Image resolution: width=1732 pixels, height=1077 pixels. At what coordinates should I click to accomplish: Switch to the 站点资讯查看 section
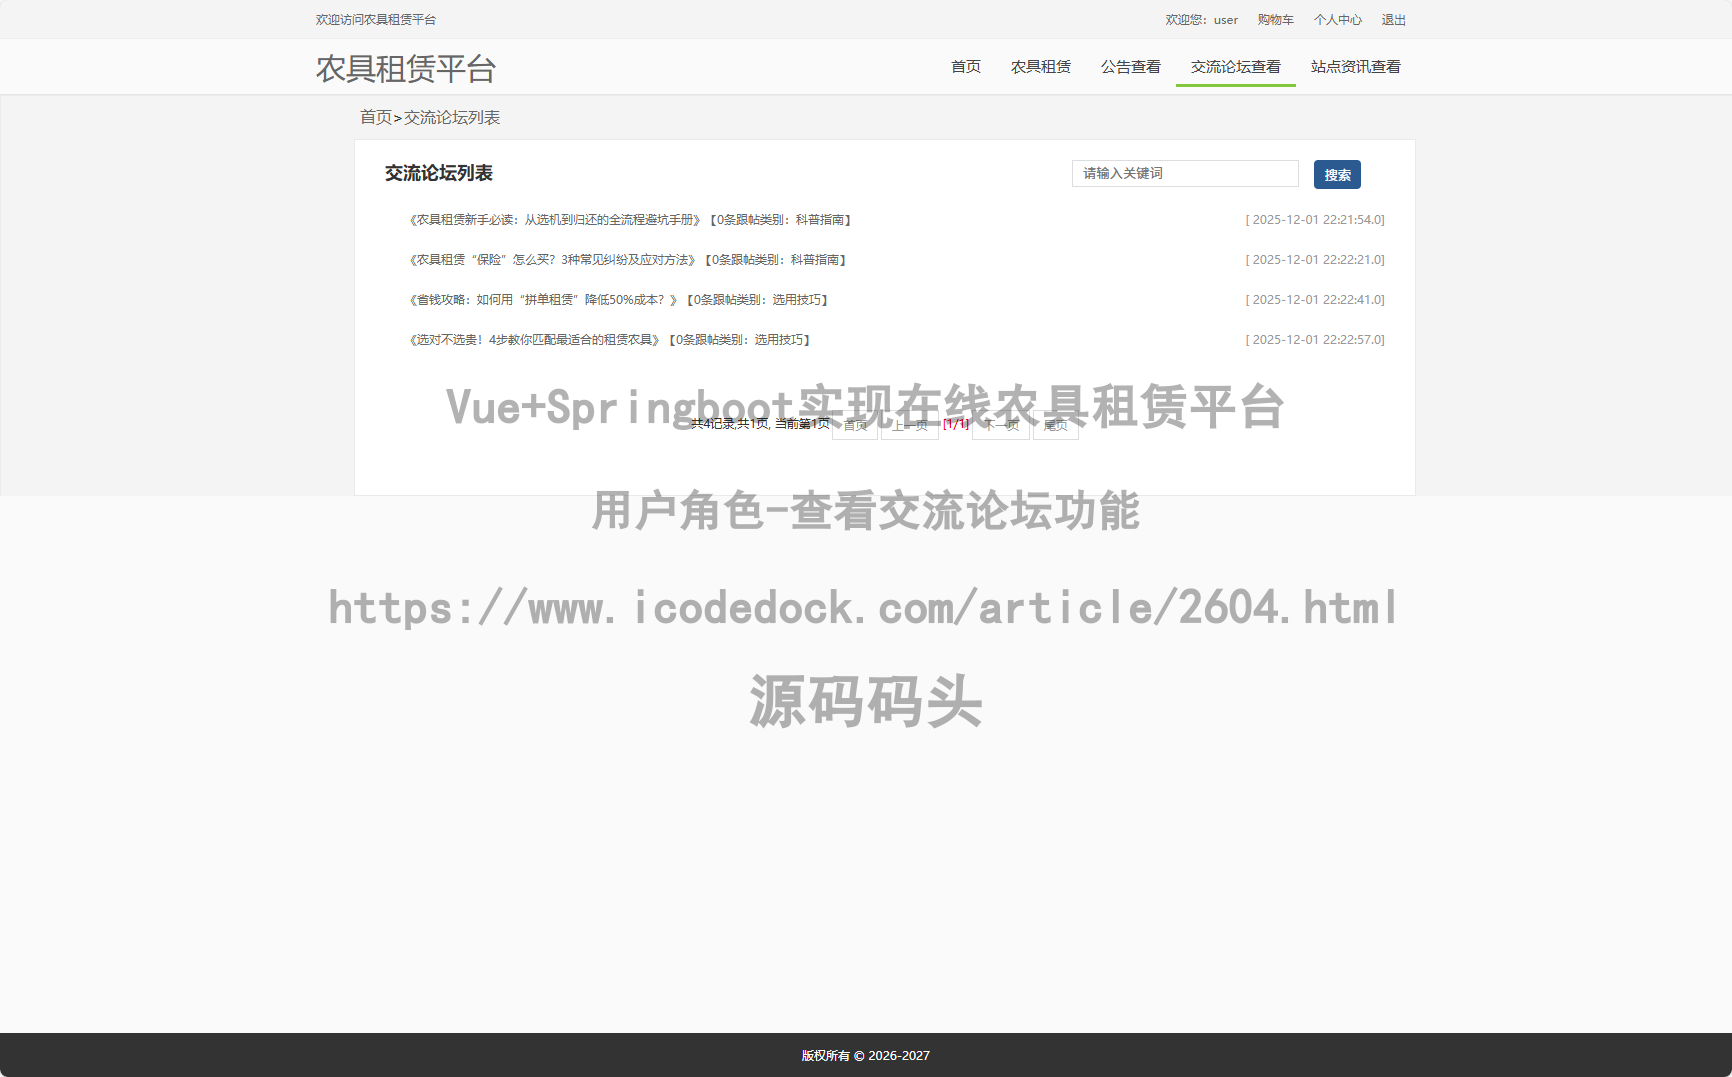[x=1355, y=67]
